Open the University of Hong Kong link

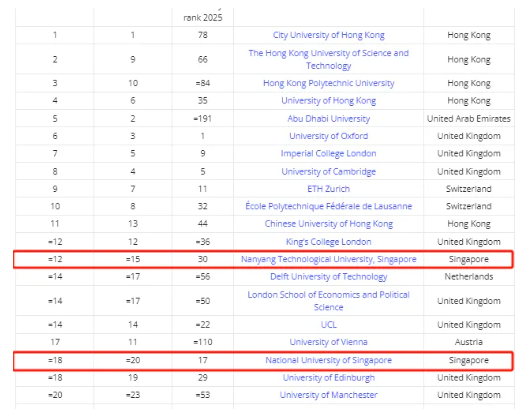pos(329,101)
